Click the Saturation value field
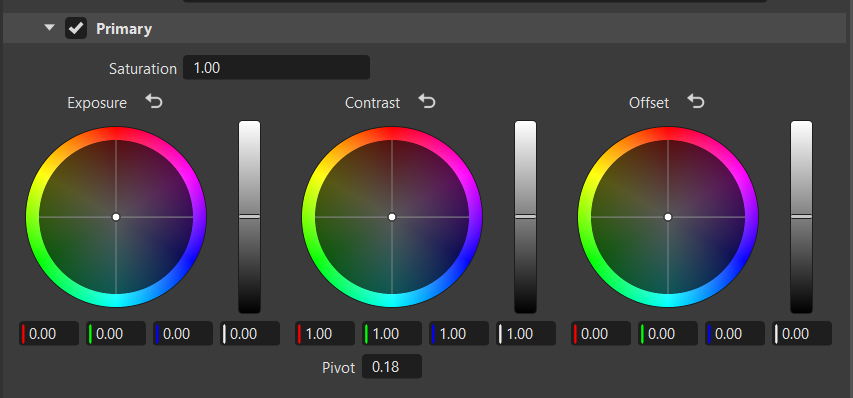Viewport: 853px width, 398px height. 276,67
